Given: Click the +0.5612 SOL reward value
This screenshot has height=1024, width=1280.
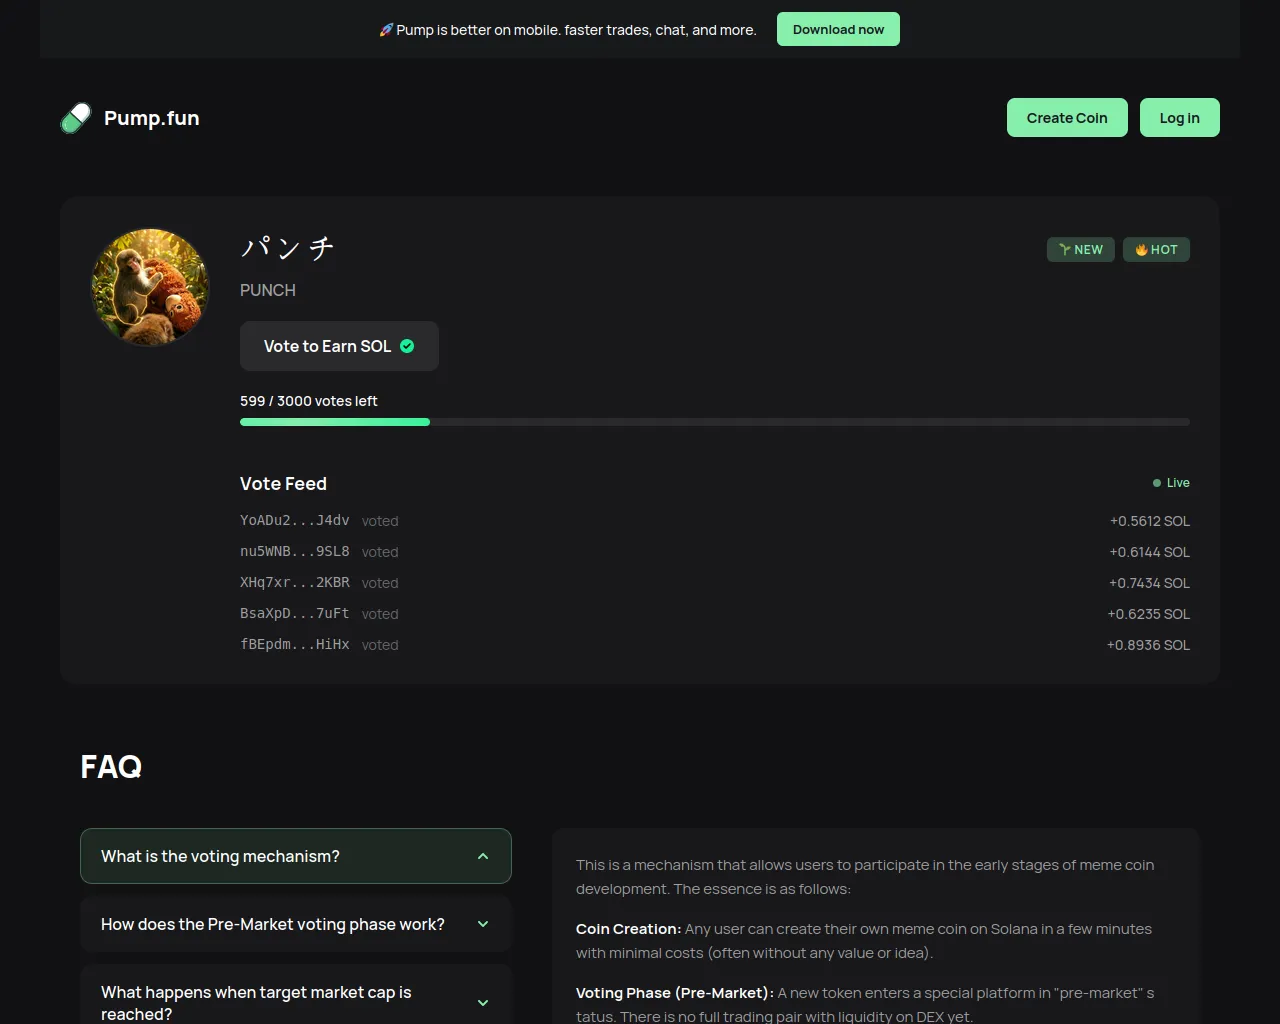Looking at the screenshot, I should pos(1150,521).
